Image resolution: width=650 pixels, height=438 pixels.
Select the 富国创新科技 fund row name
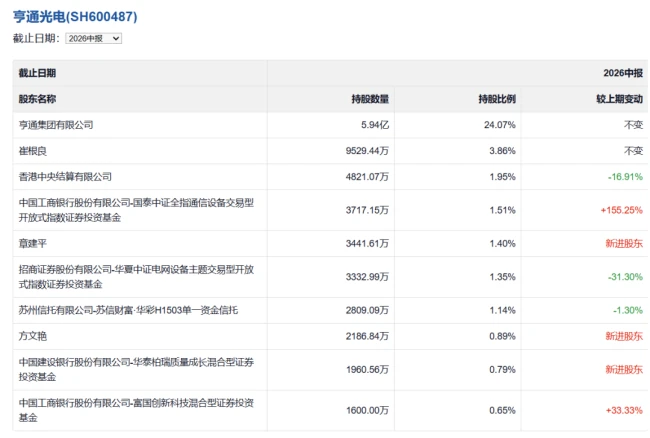[136, 410]
